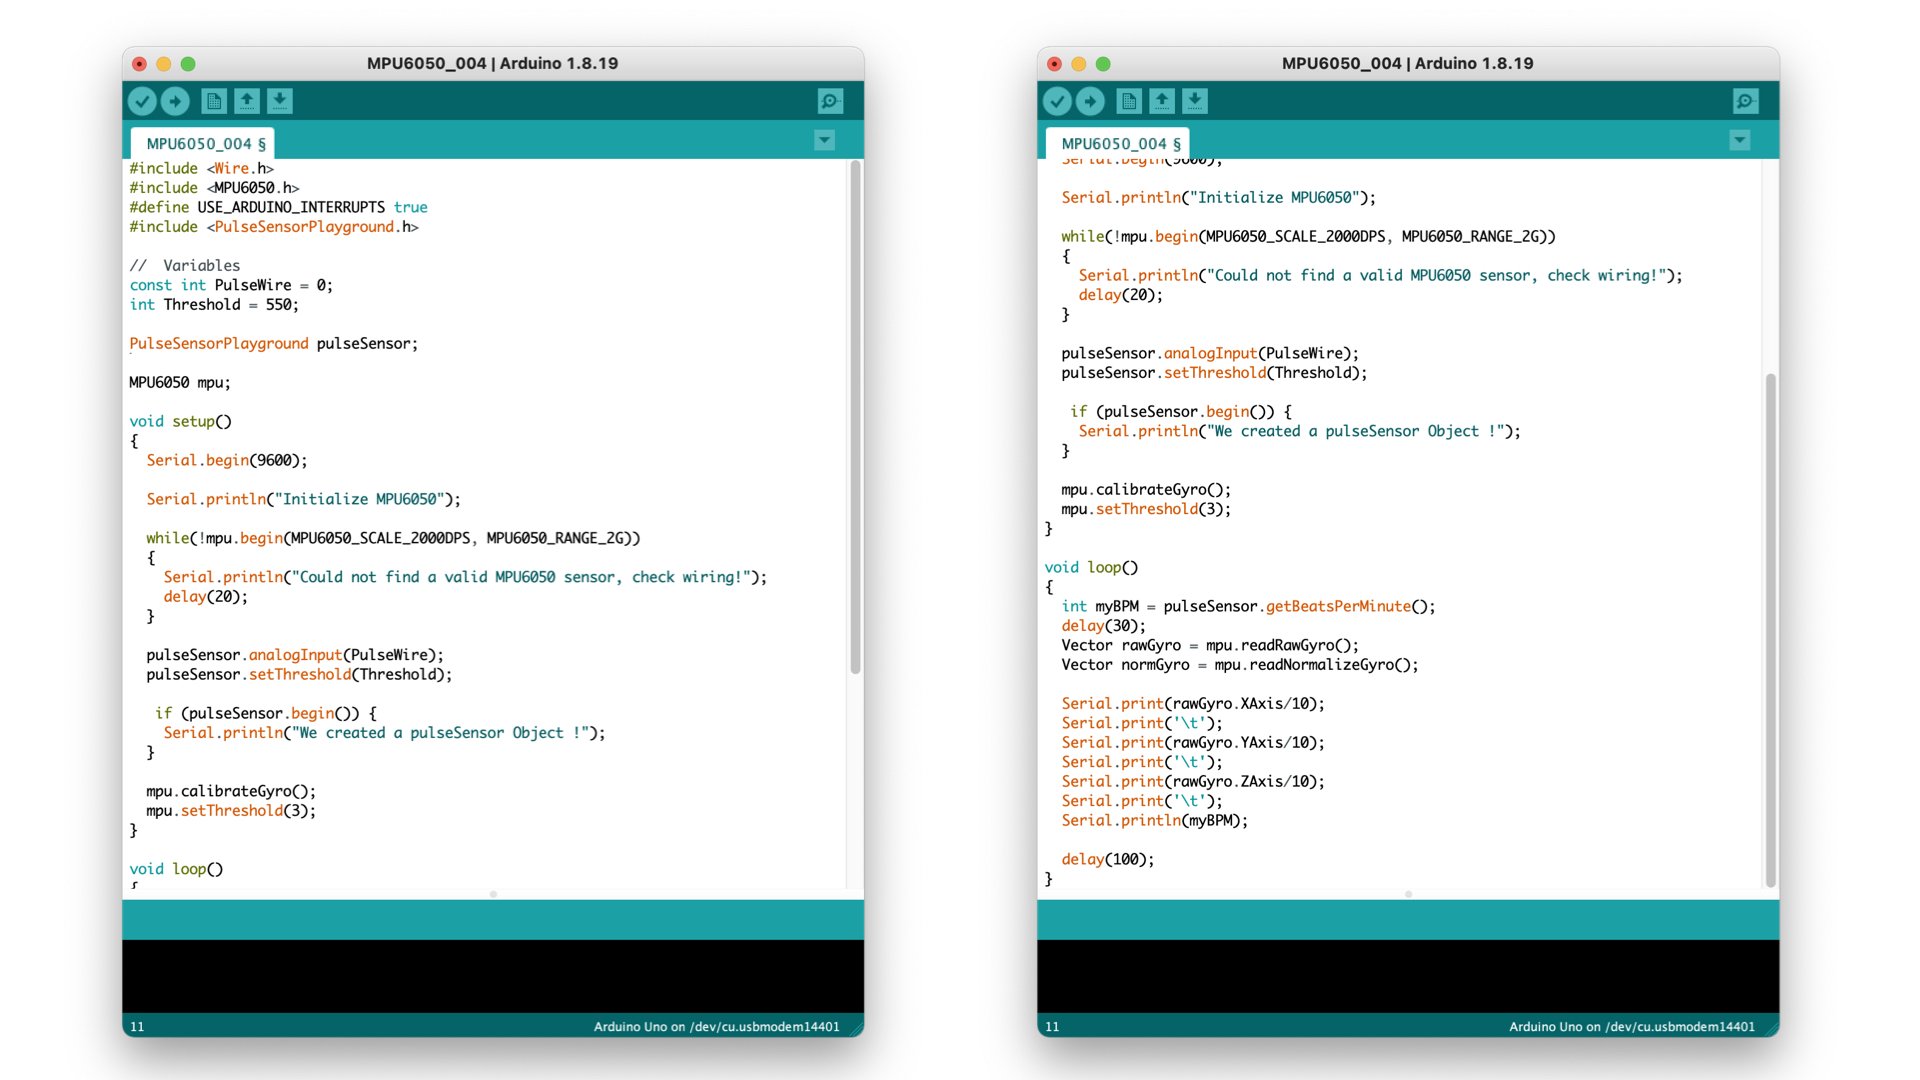Create new sketch in right window toolbar
This screenshot has width=1920, height=1080.
pos(1128,101)
